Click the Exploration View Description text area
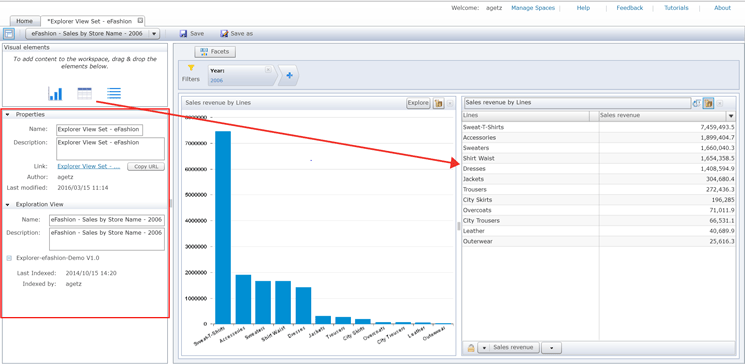The width and height of the screenshot is (745, 364). tap(107, 239)
